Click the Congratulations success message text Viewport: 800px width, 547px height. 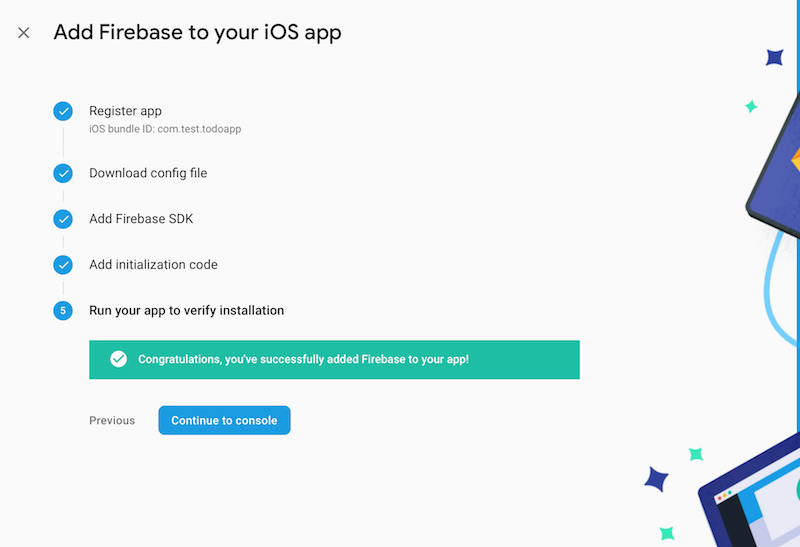[304, 359]
